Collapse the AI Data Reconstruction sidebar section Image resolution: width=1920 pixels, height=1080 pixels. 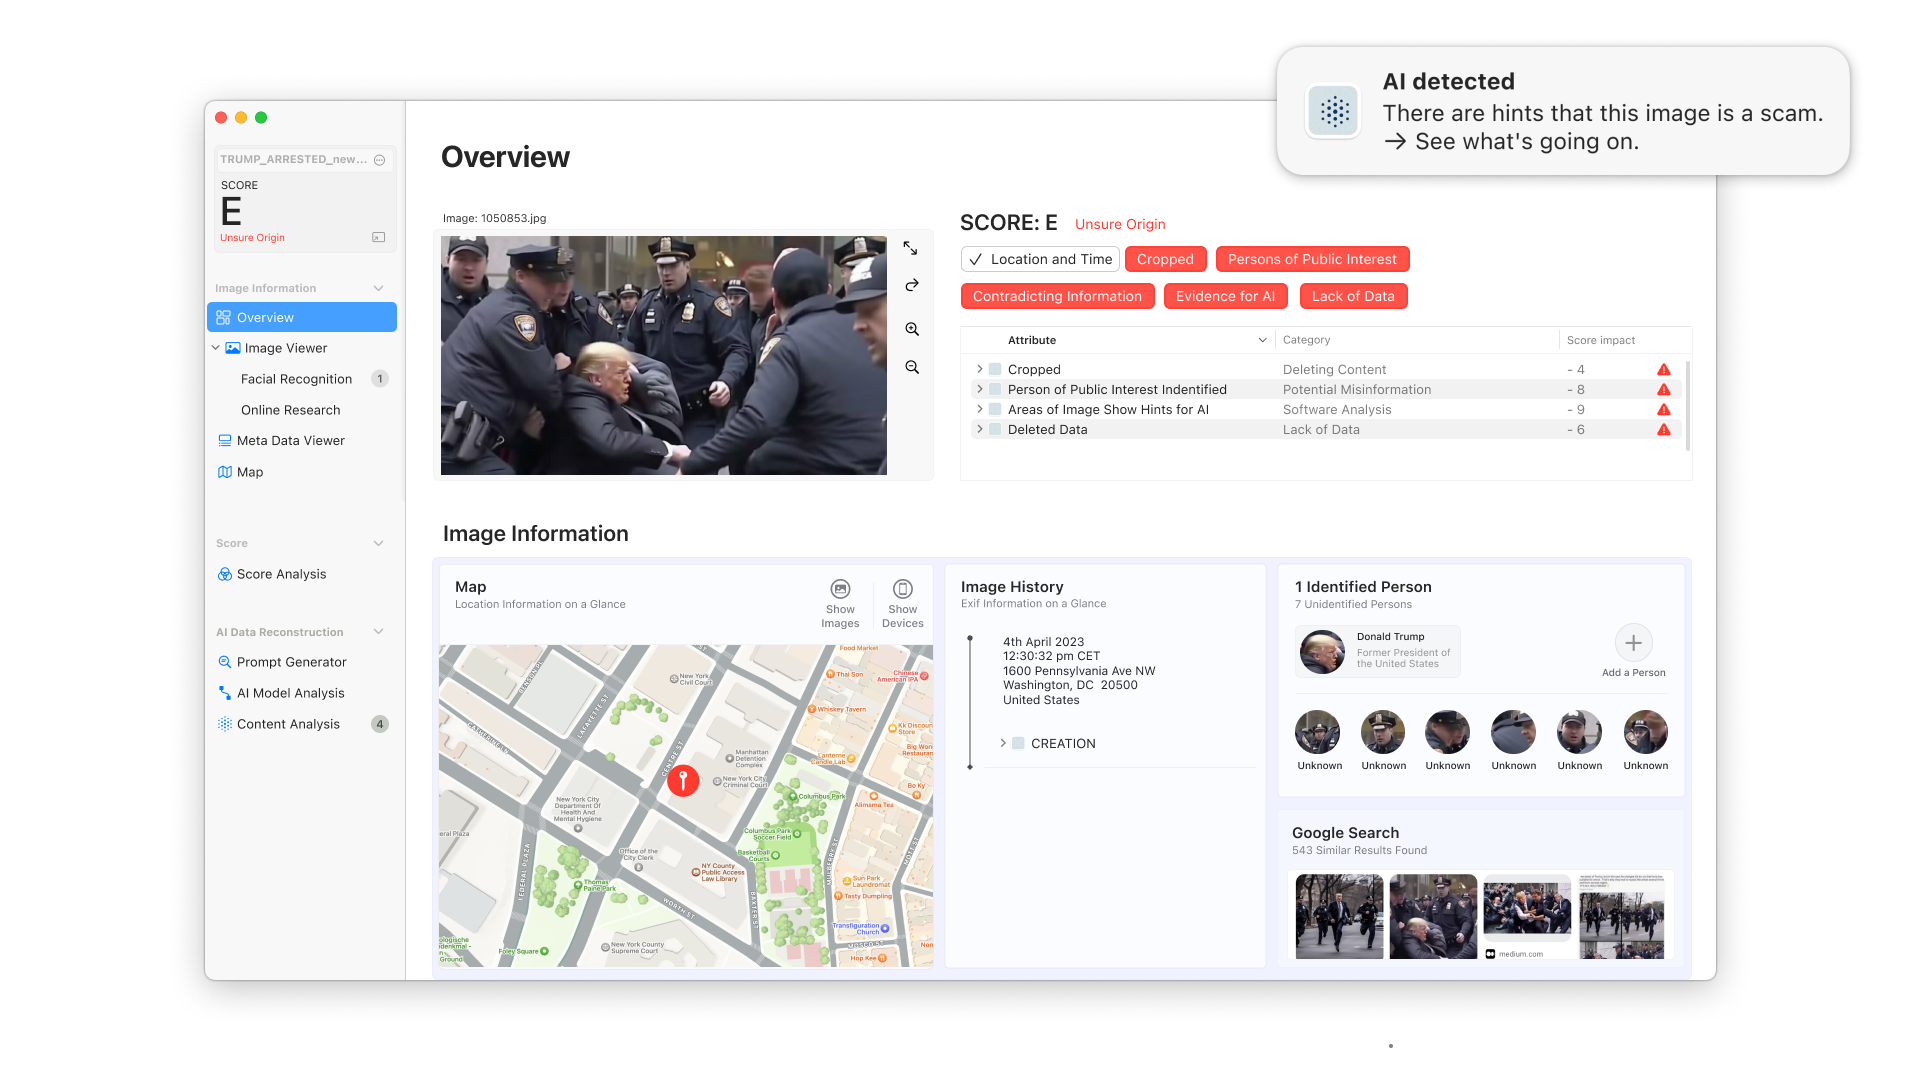[x=378, y=632]
